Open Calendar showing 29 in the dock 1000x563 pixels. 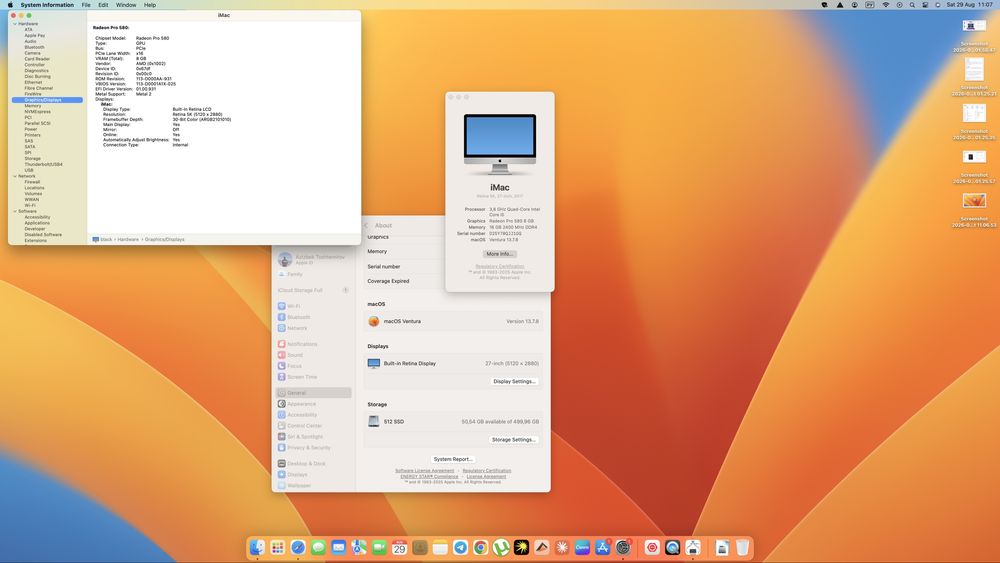[400, 547]
